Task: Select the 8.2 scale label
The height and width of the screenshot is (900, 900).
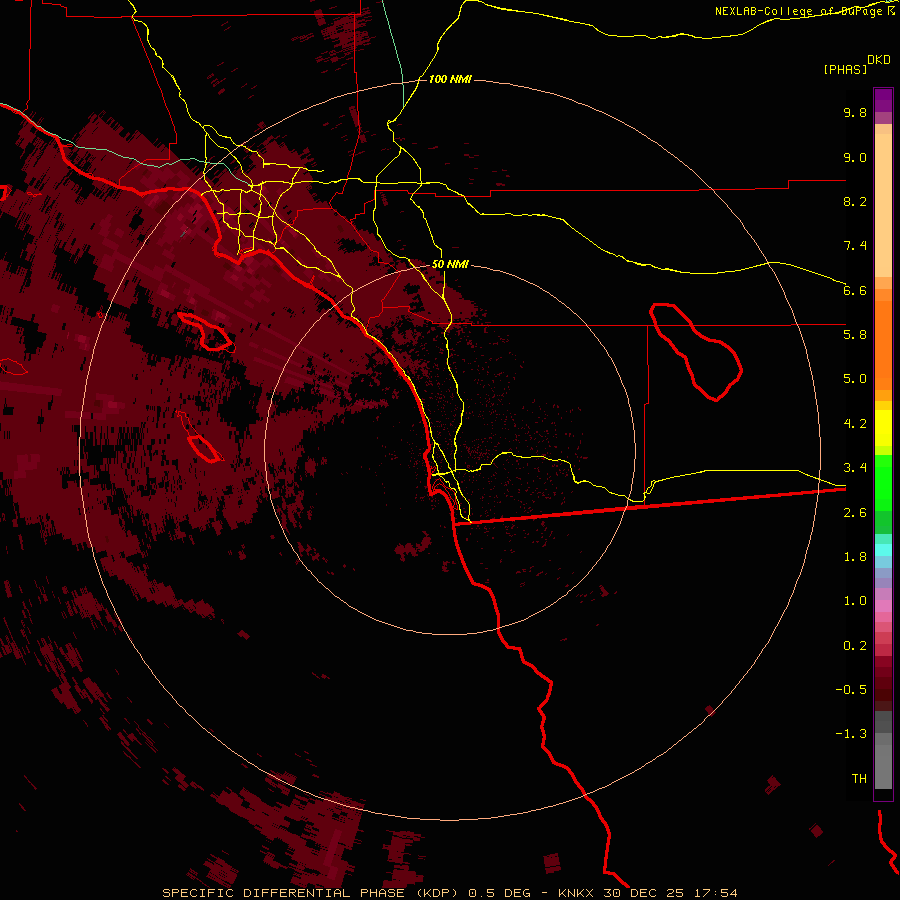Action: [855, 201]
